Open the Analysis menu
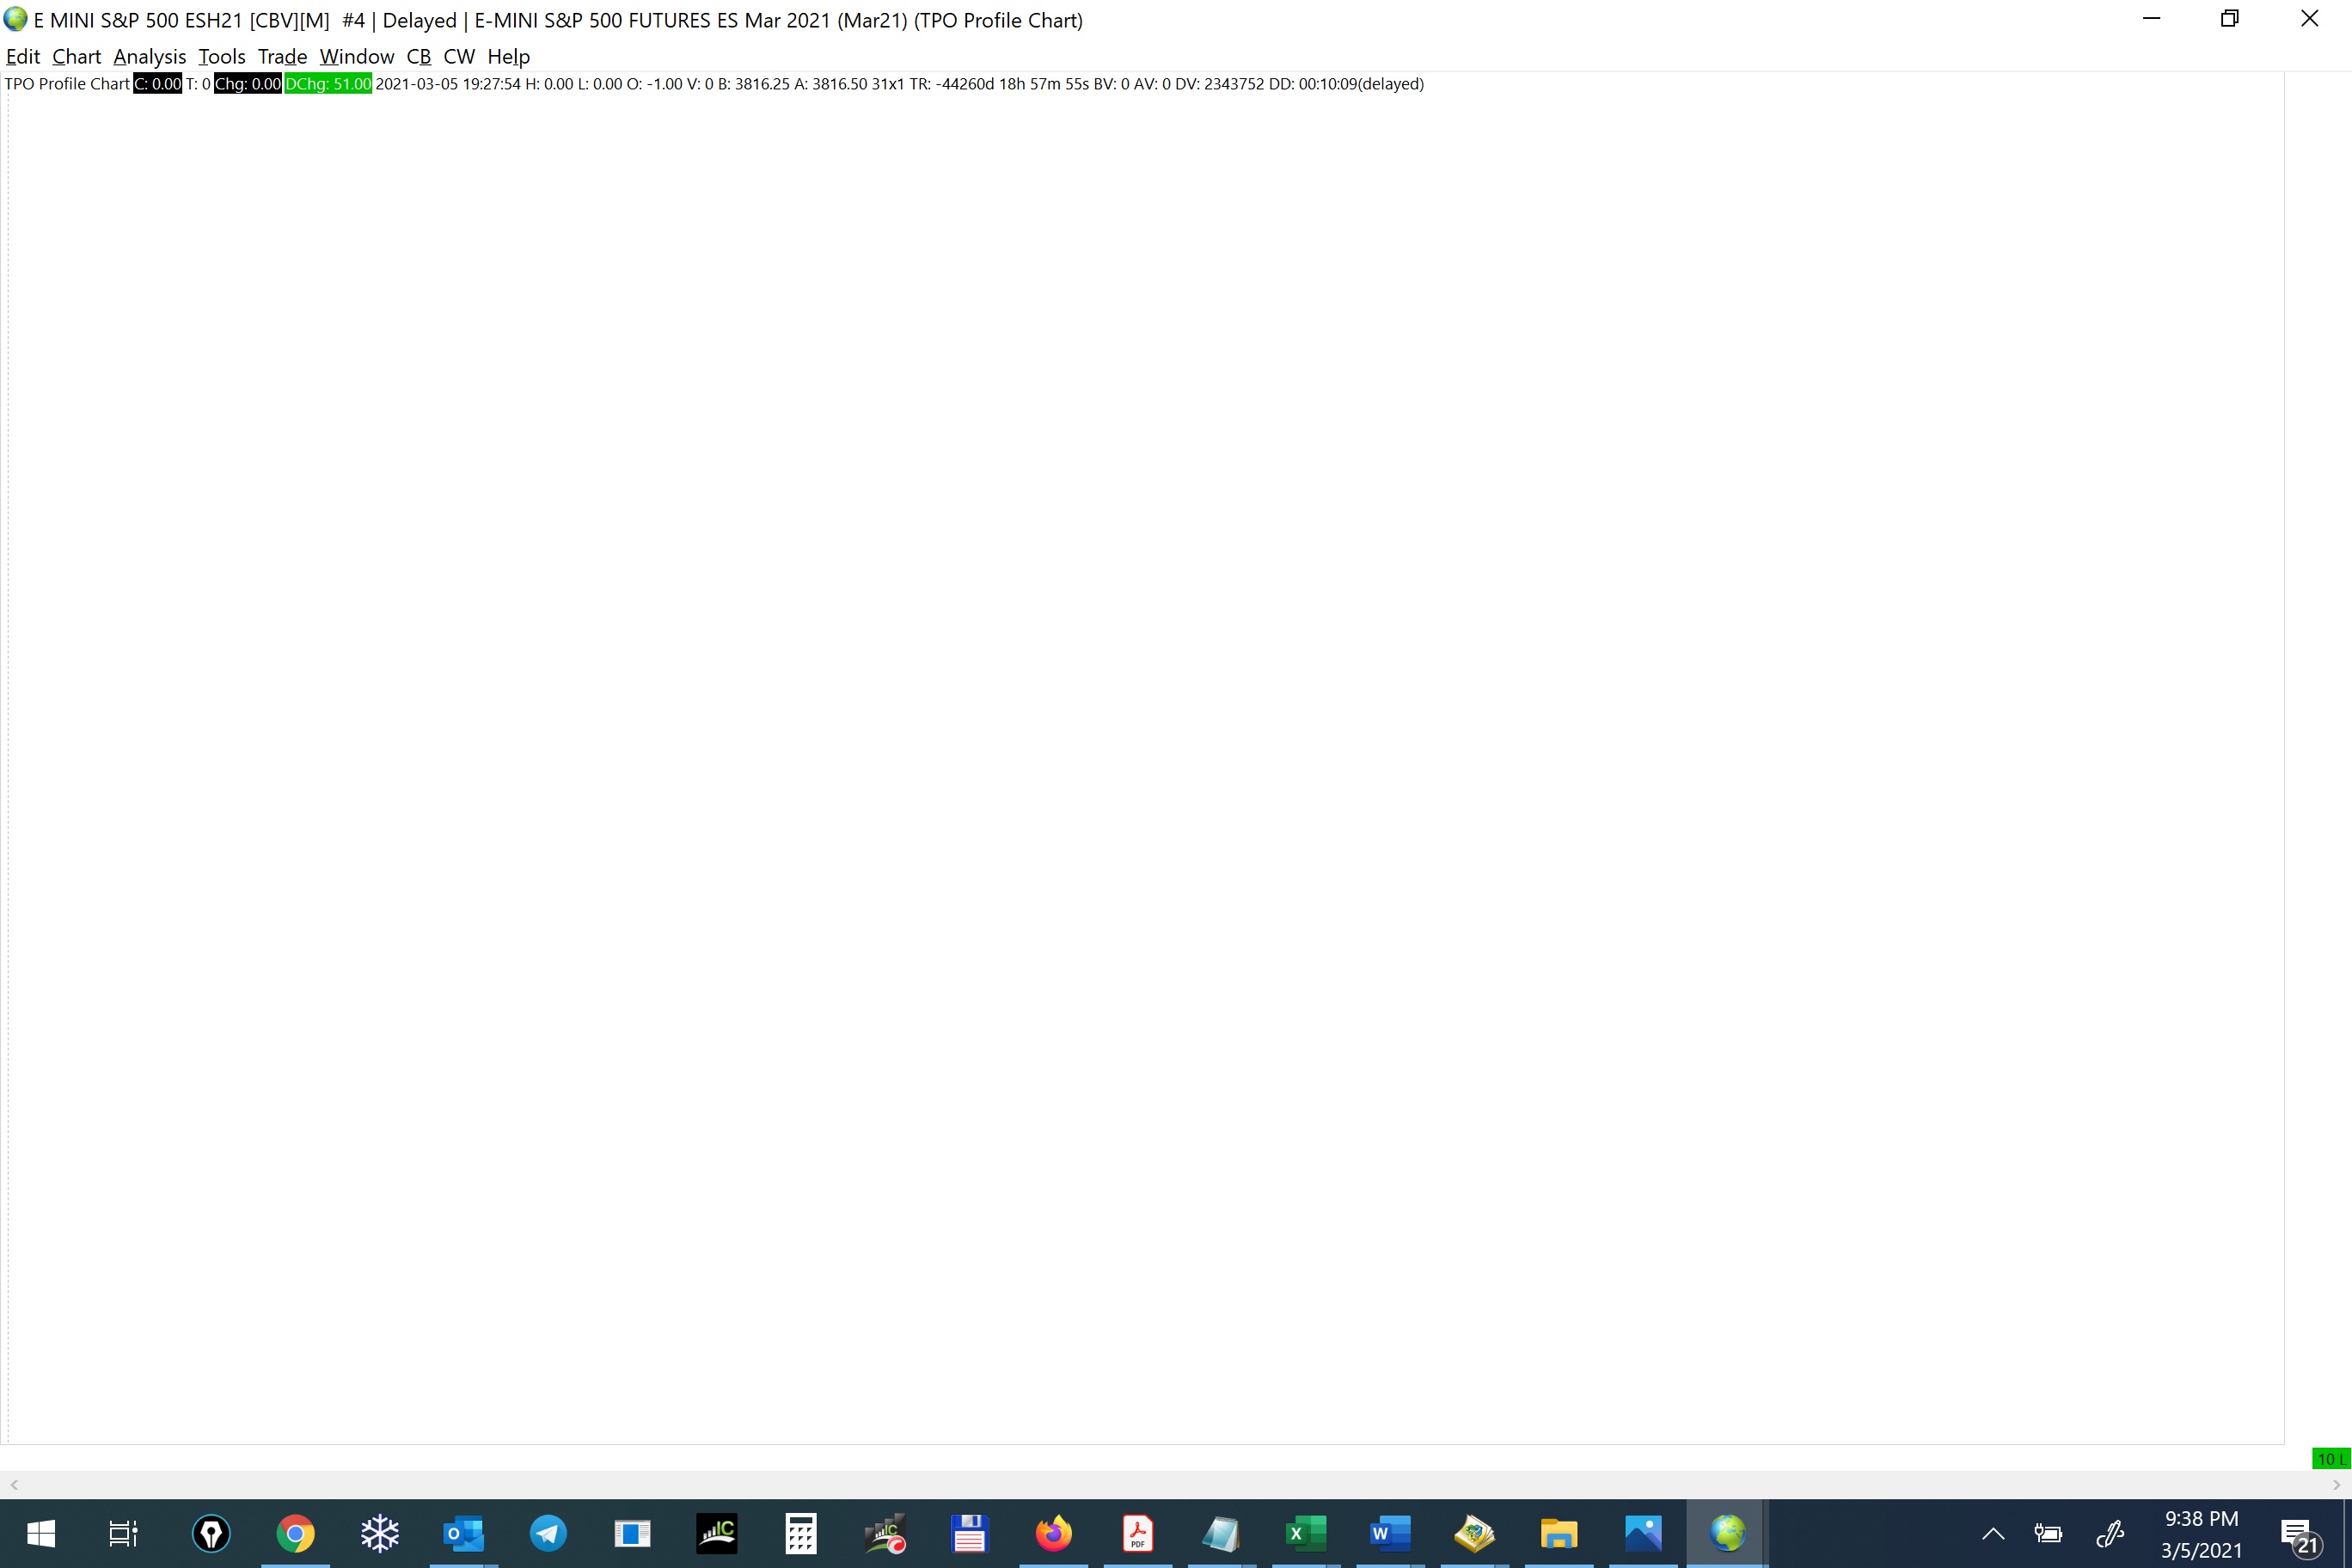 (x=149, y=56)
